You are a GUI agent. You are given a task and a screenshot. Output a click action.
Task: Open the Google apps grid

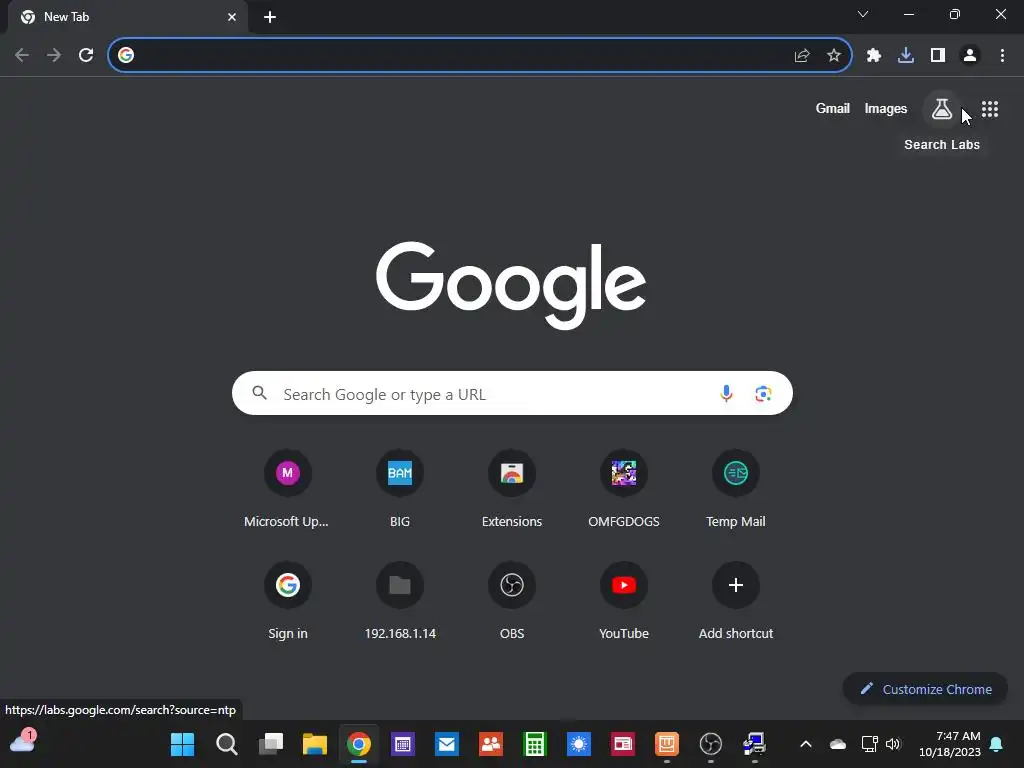989,109
